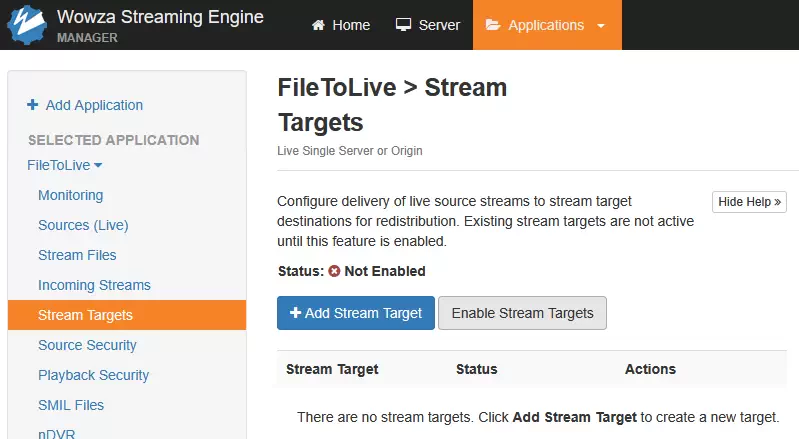799x439 pixels.
Task: Open Source Security settings
Action: click(87, 345)
